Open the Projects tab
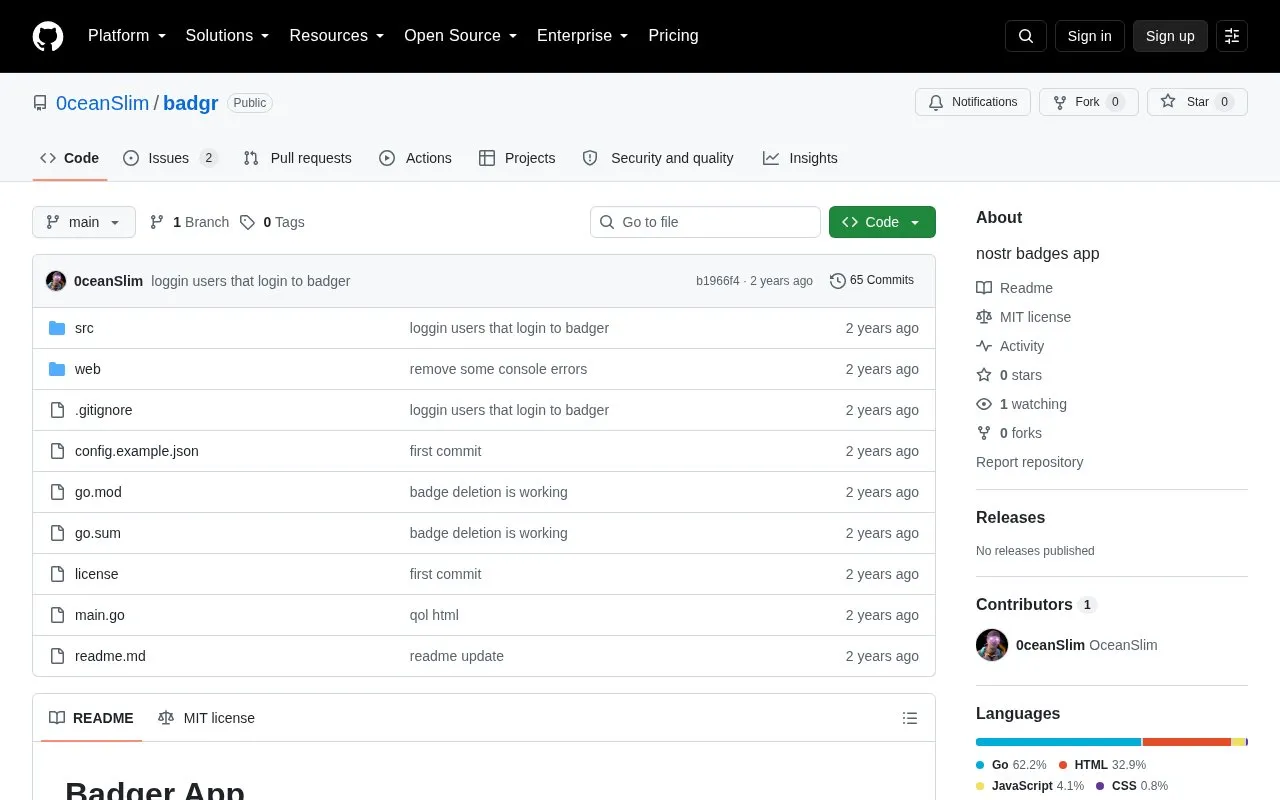This screenshot has height=800, width=1280. pyautogui.click(x=517, y=158)
